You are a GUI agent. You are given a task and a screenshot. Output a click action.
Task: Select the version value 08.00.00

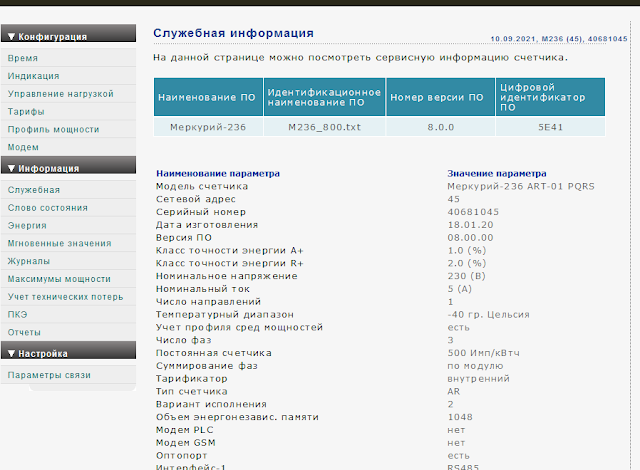click(470, 238)
